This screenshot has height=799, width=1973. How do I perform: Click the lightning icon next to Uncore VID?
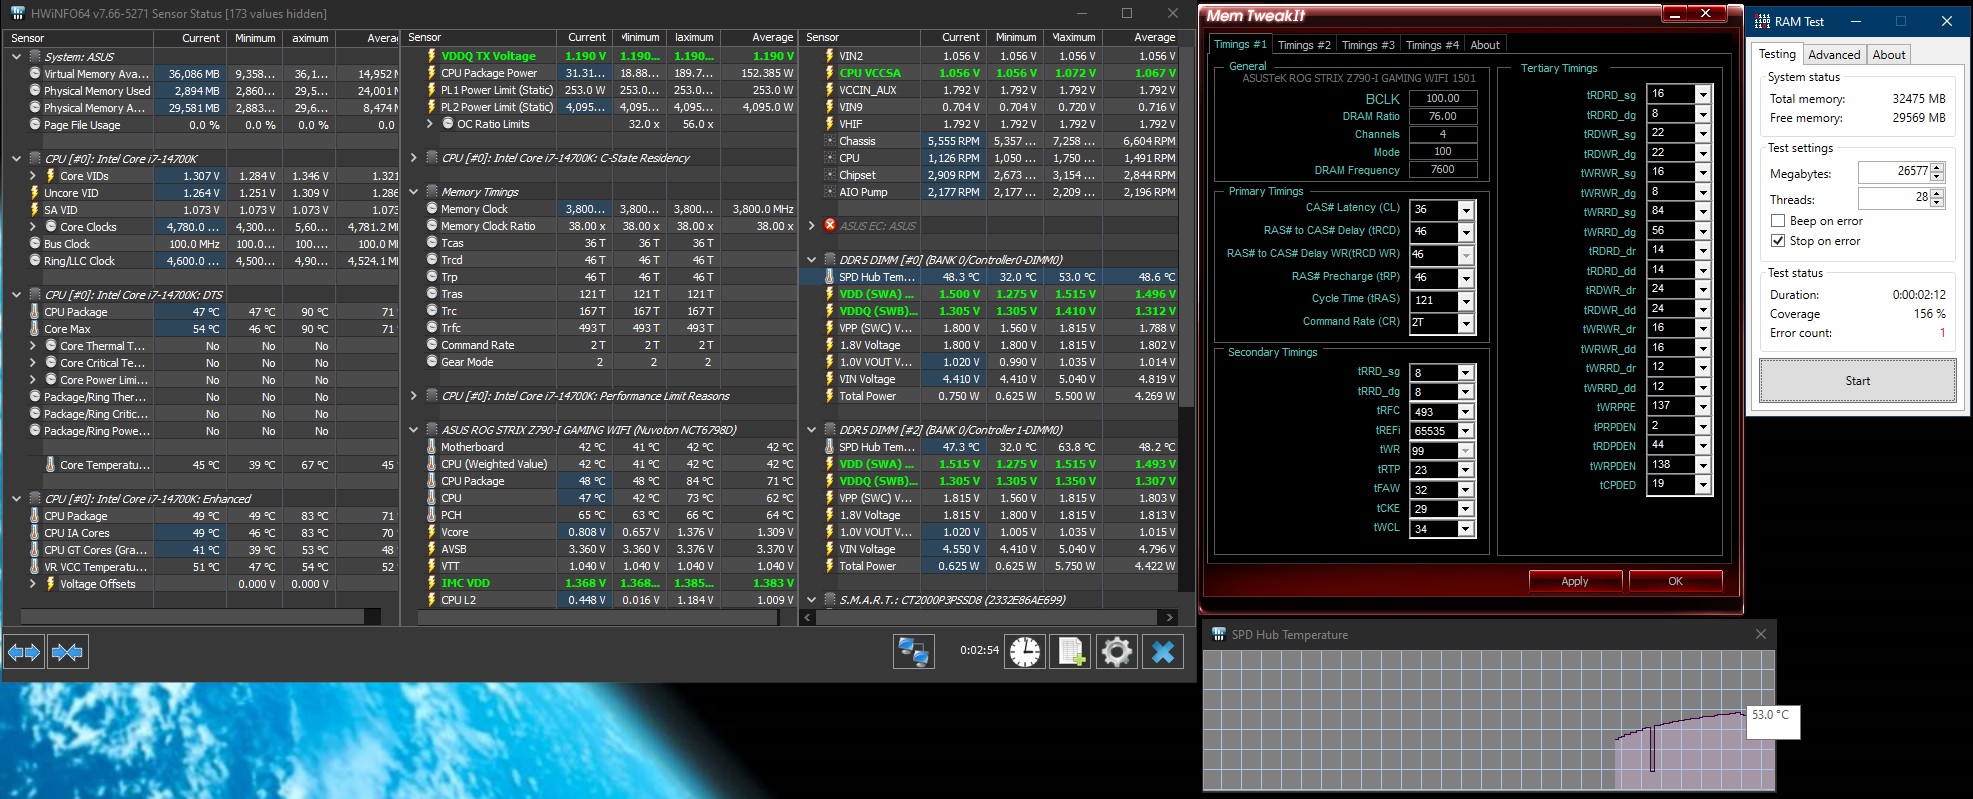point(35,193)
